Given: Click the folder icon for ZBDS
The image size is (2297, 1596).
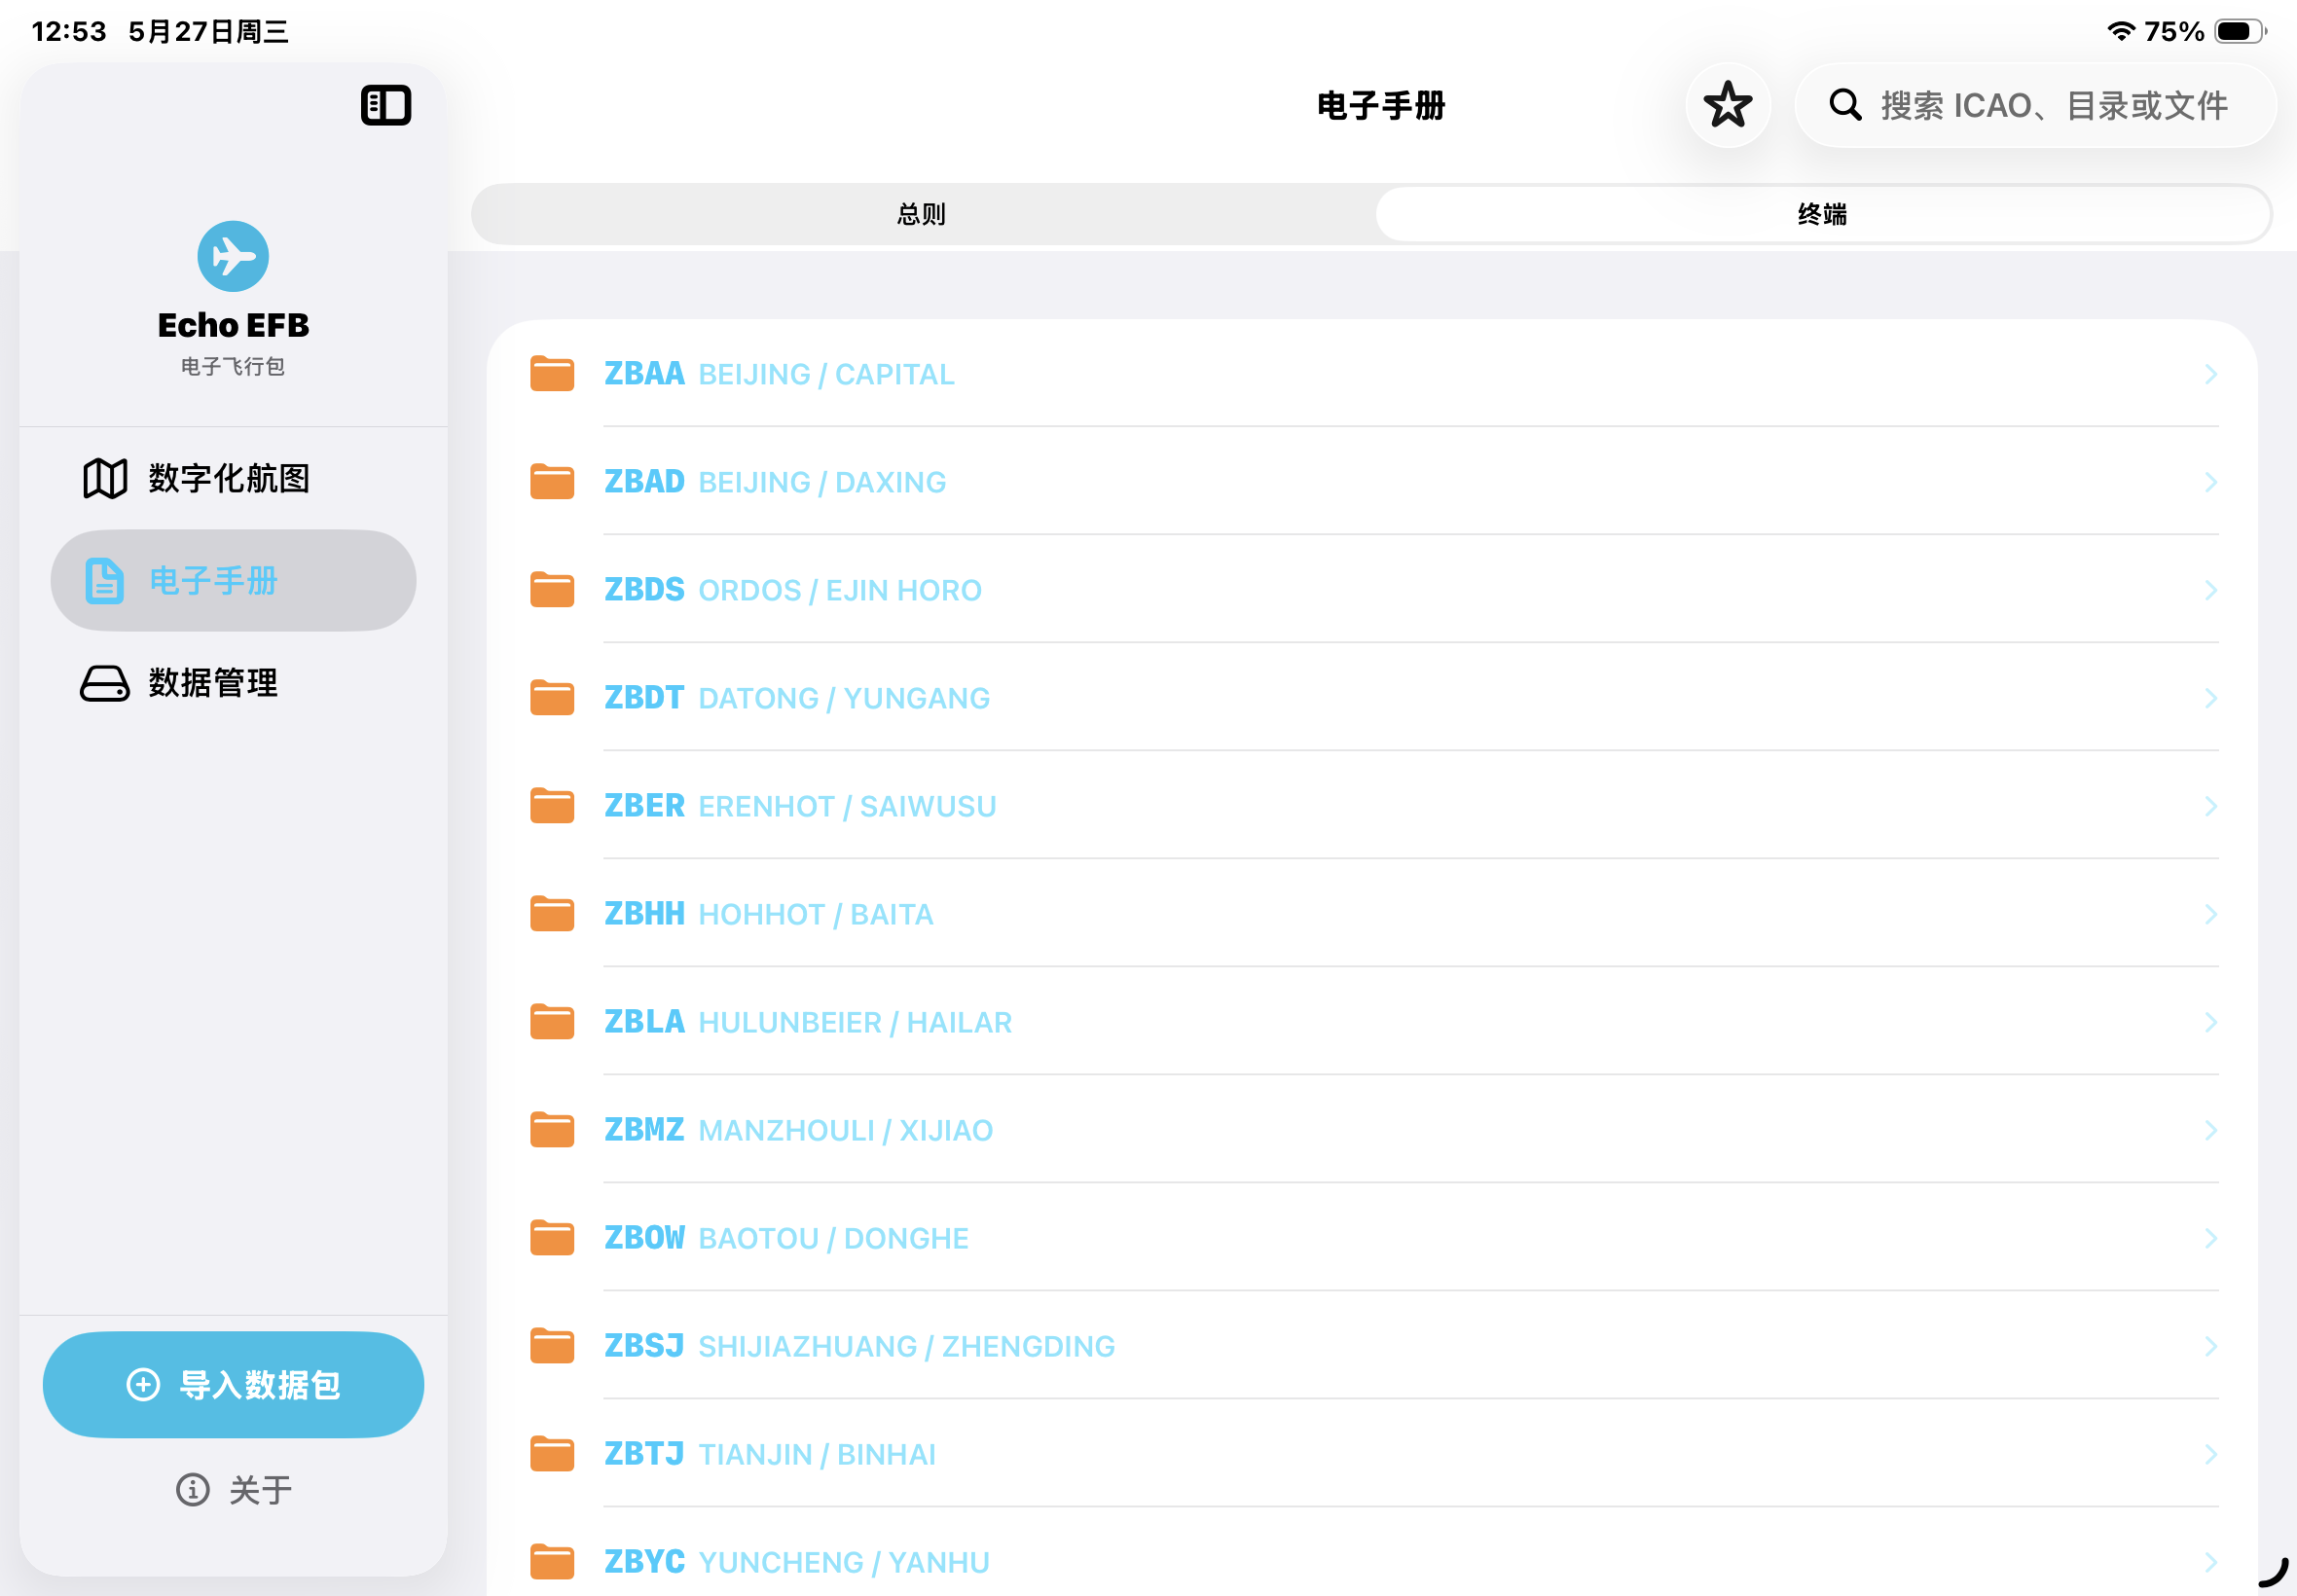Looking at the screenshot, I should click(552, 589).
